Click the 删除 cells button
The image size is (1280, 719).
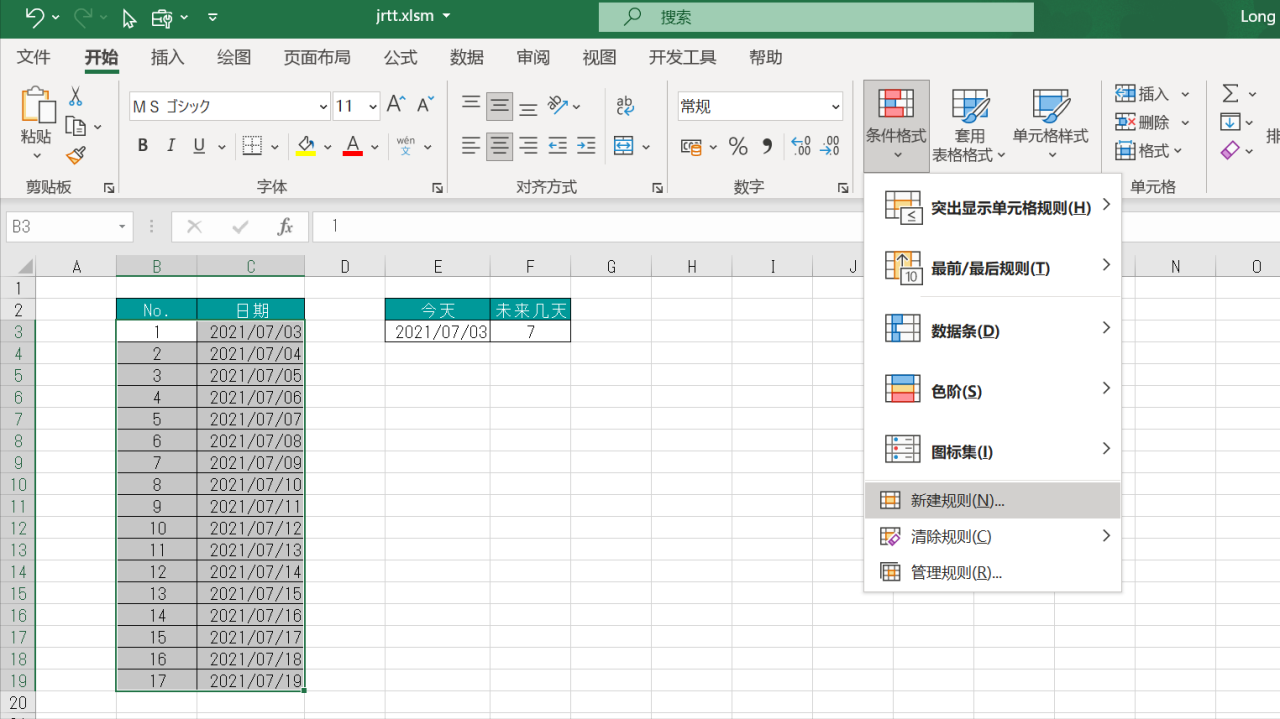(1153, 123)
